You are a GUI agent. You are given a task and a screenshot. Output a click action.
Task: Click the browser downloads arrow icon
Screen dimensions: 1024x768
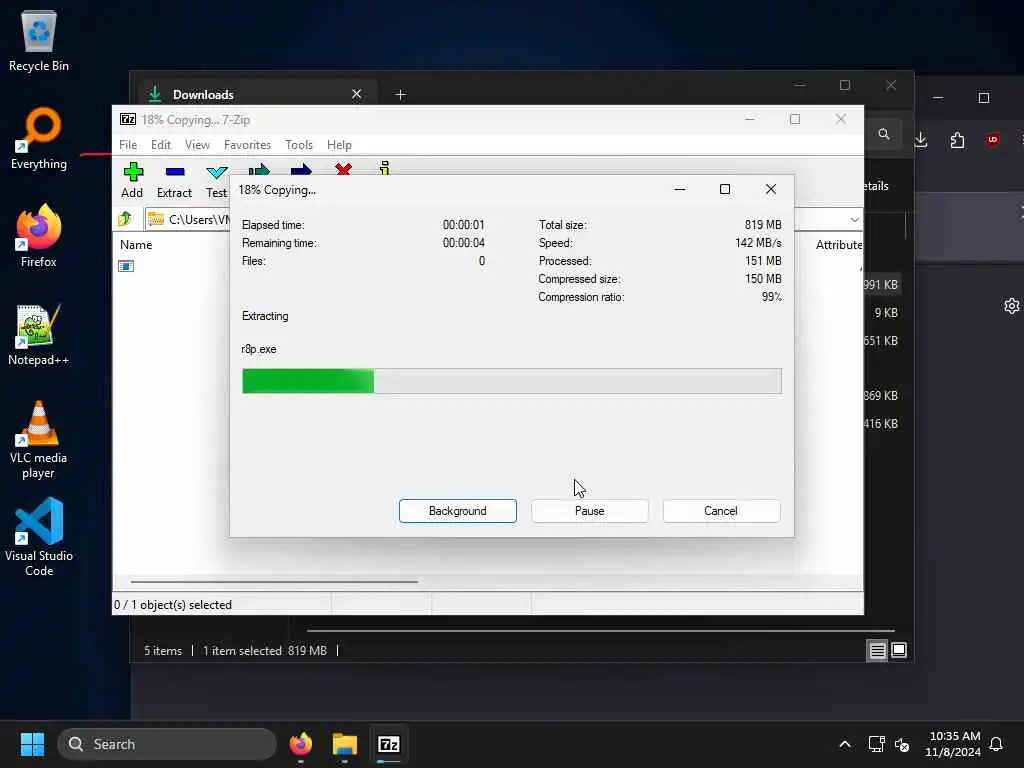(x=921, y=140)
